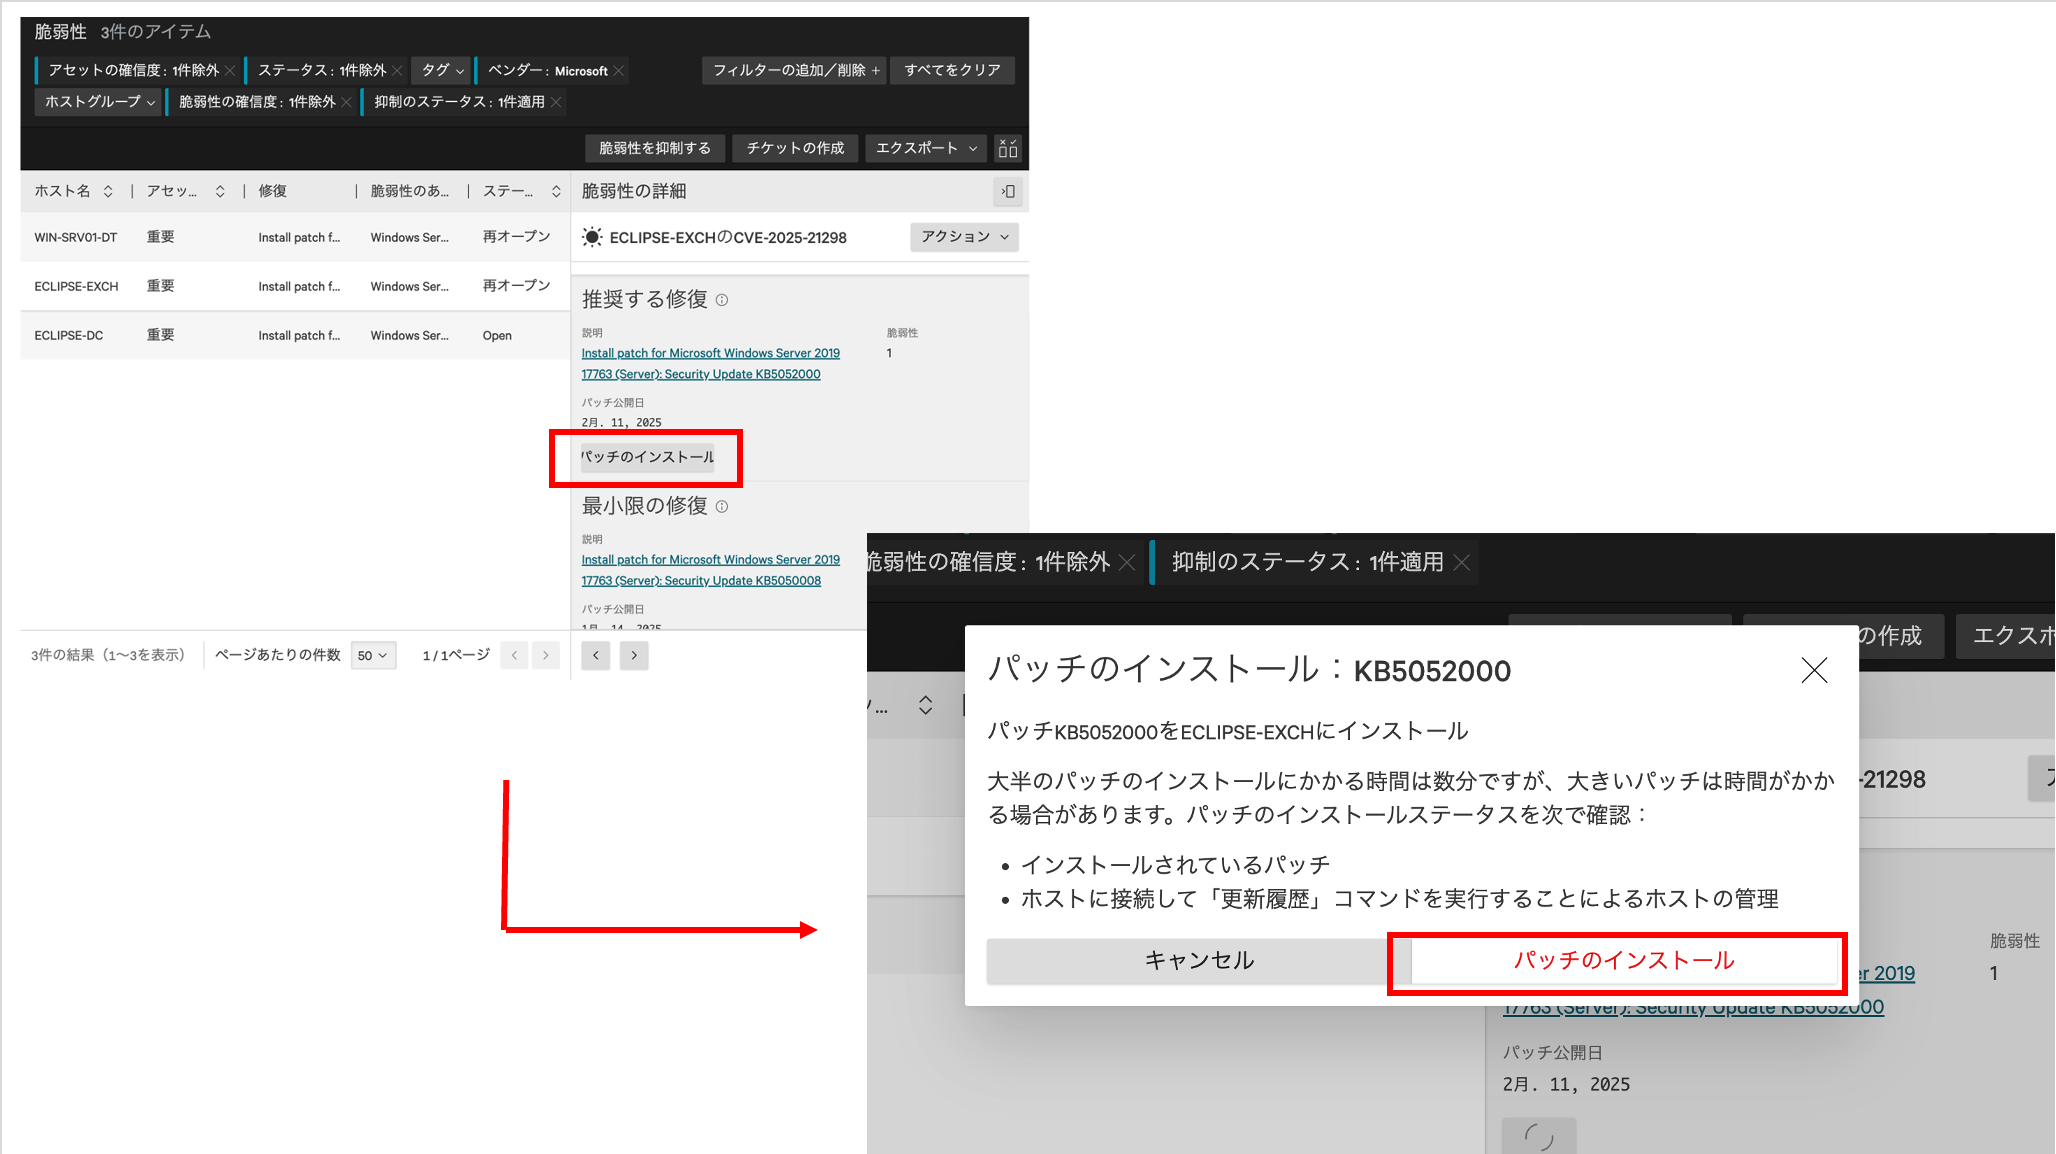Click 脆弱性を抑制する button

655,148
